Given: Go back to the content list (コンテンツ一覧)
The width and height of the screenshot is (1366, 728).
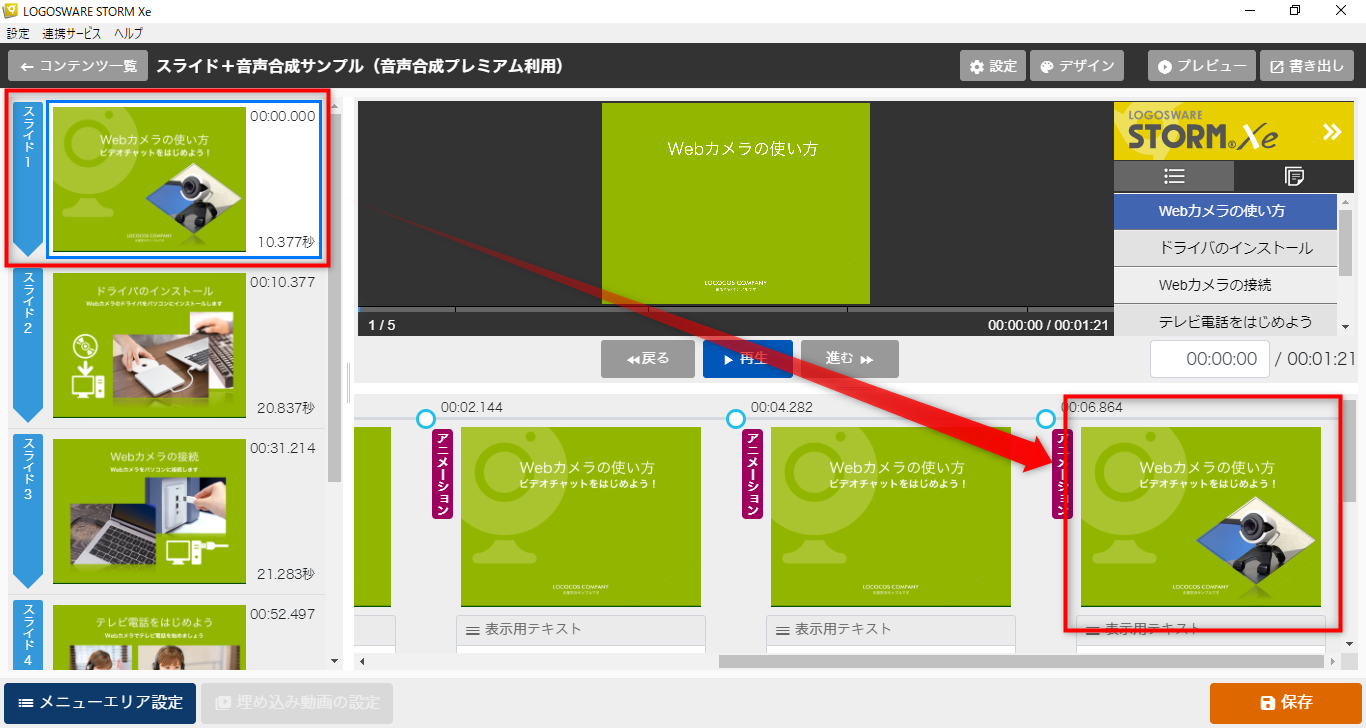Looking at the screenshot, I should coord(78,67).
